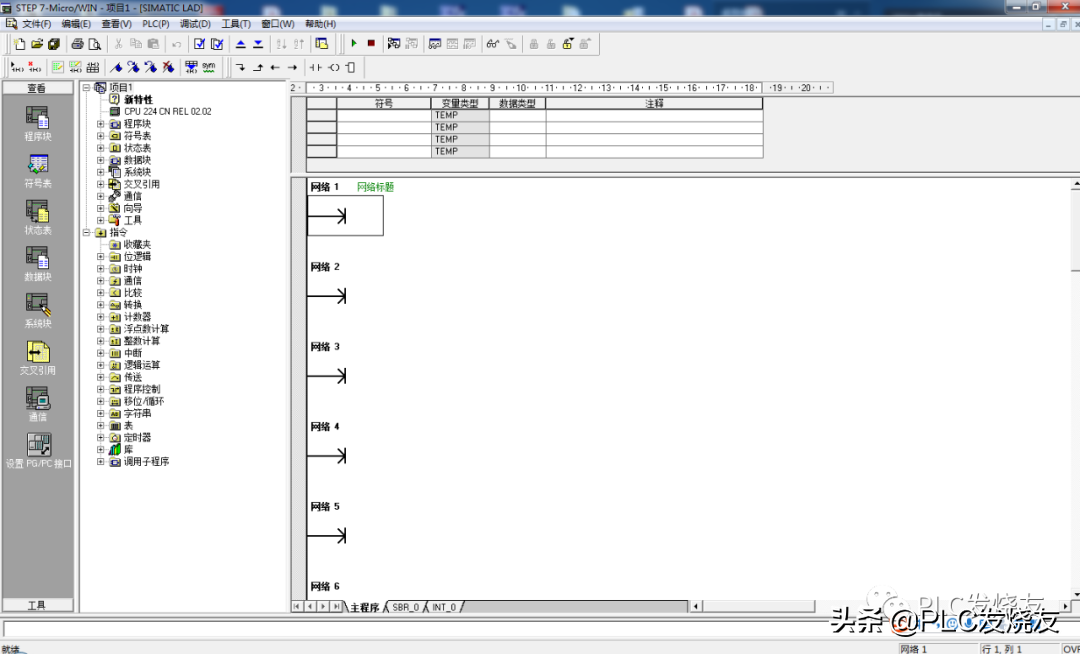This screenshot has width=1080, height=654.
Task: Click the ladder editor's vertical scrollbar
Action: 1074,389
